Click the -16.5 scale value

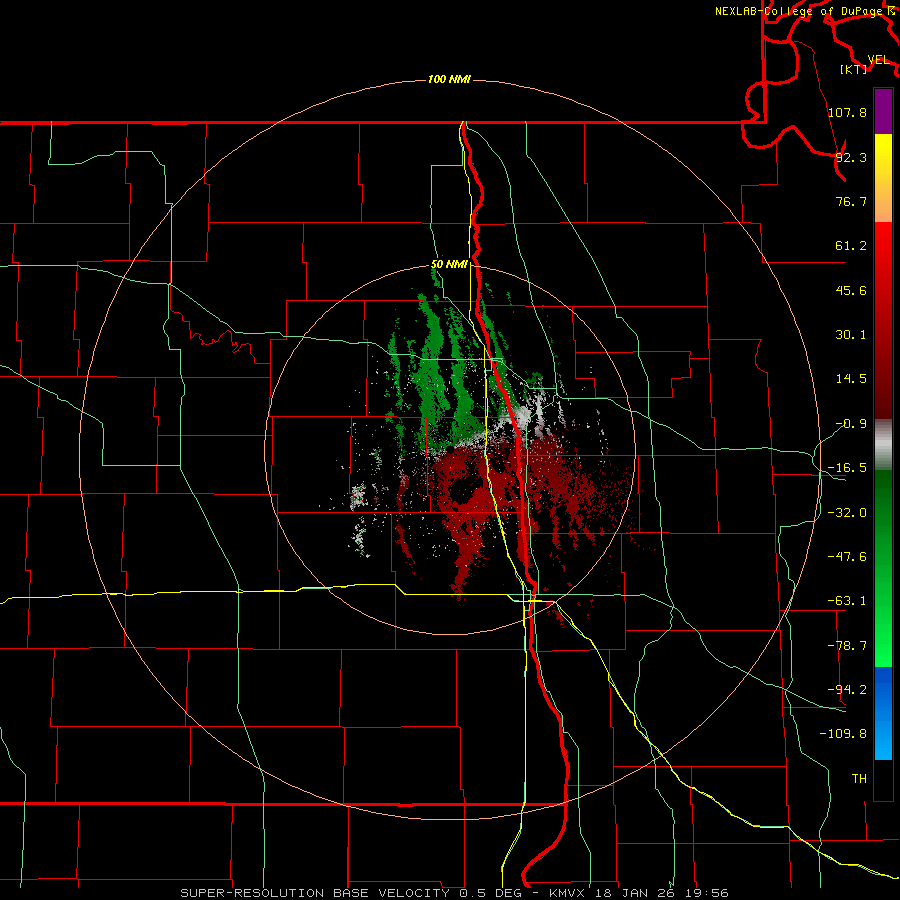point(847,468)
